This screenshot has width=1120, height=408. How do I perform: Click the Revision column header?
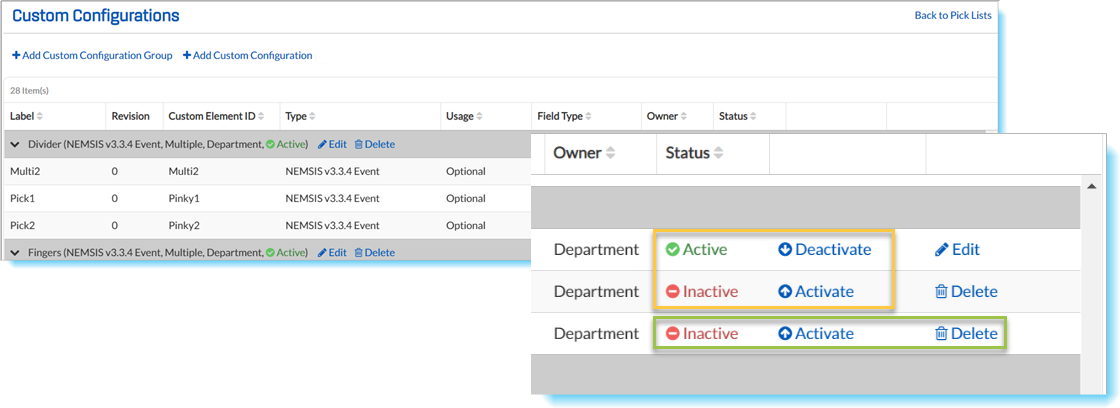tap(131, 116)
